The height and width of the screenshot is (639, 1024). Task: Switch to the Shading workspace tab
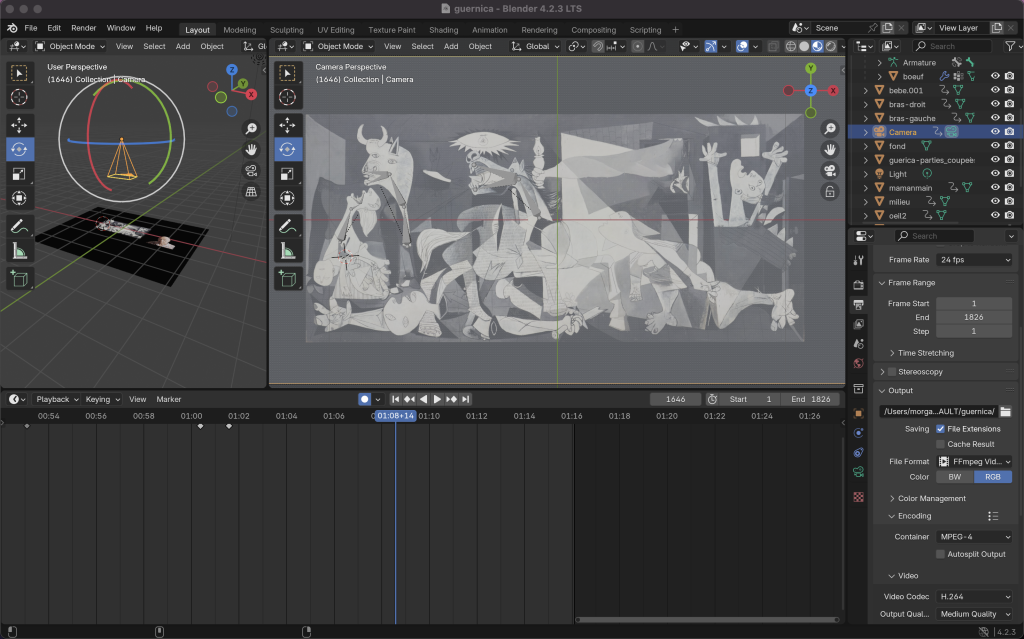tap(443, 30)
